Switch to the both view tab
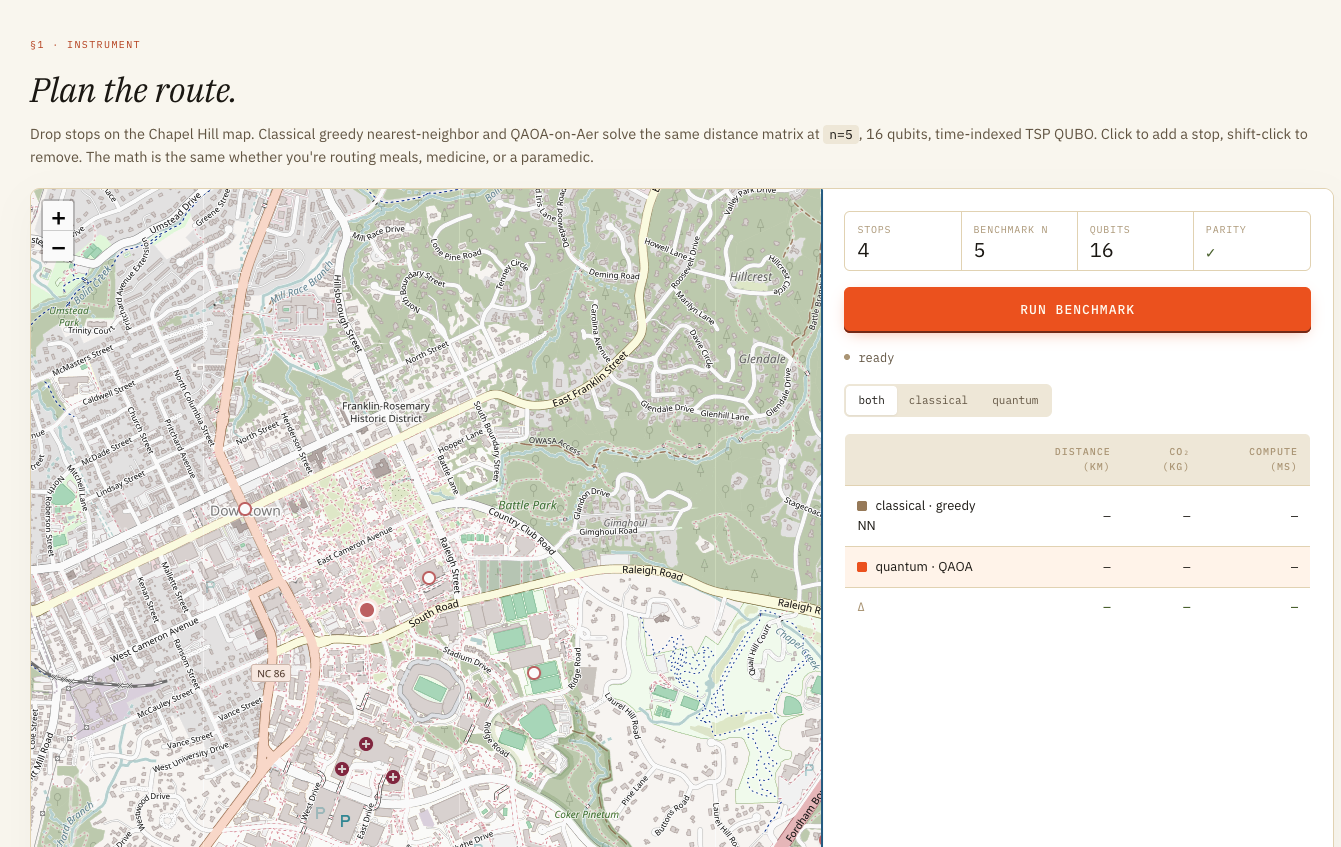1341x847 pixels. pyautogui.click(x=871, y=400)
